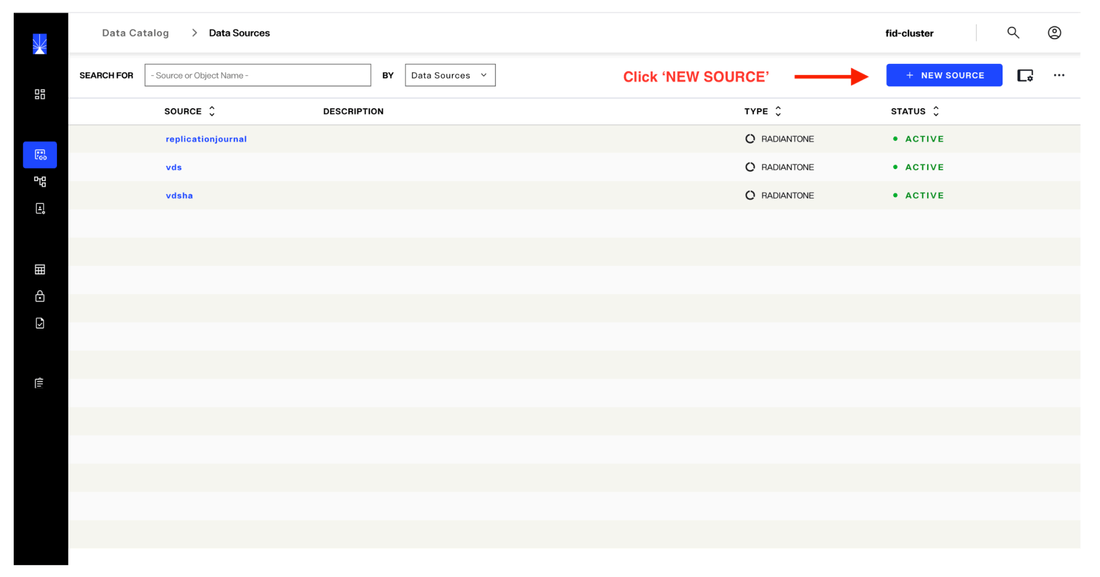Click RADIANTONE type text in replicationjournal row

tap(788, 139)
